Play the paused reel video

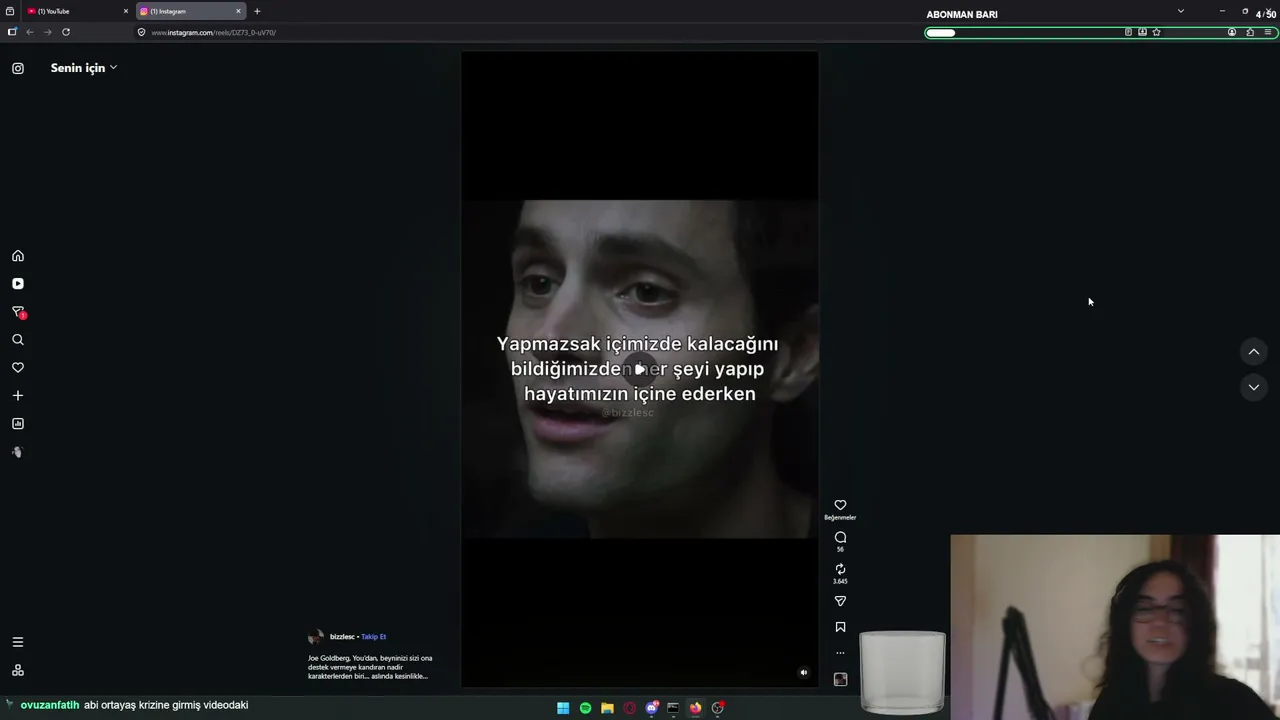(640, 369)
